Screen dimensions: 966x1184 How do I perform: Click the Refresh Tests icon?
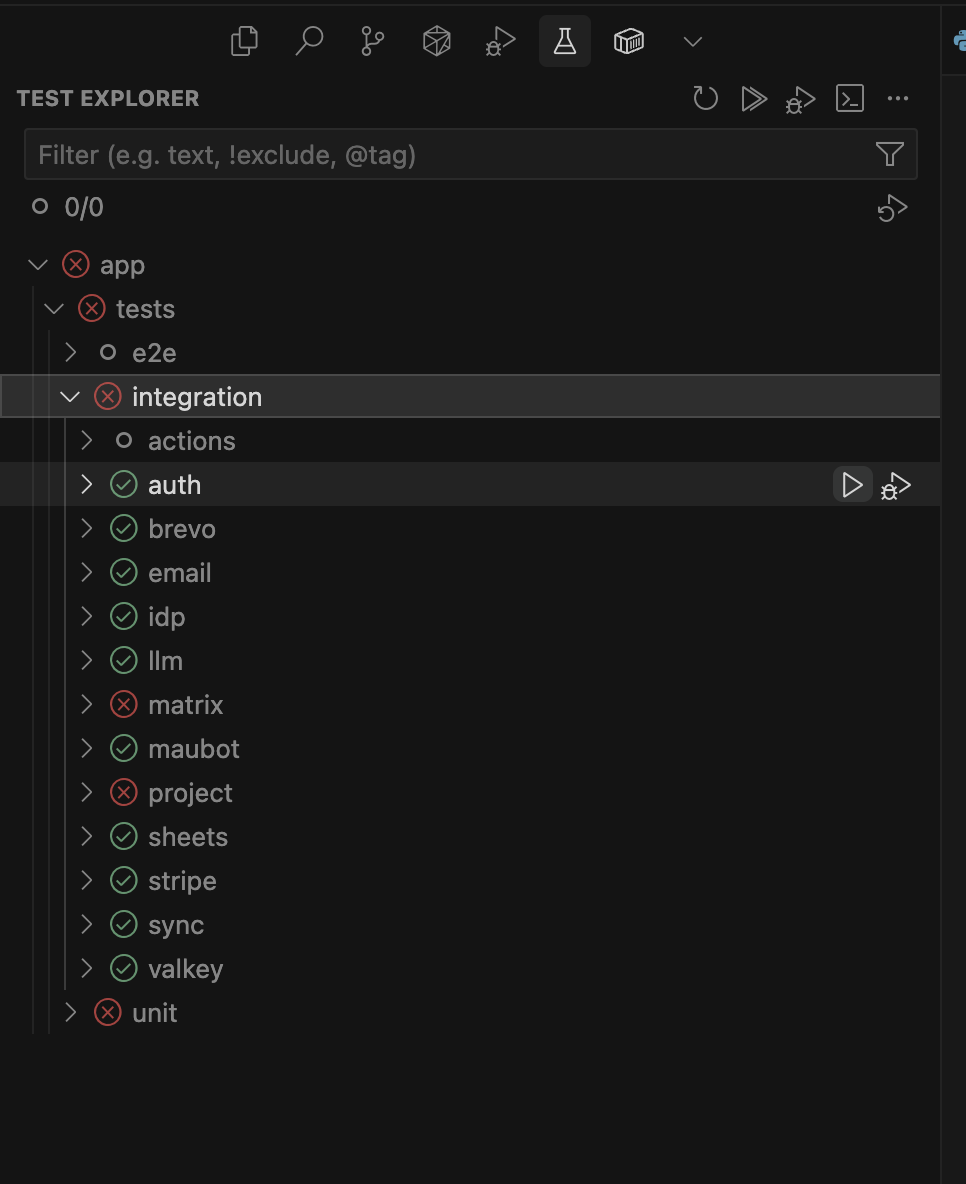point(706,98)
